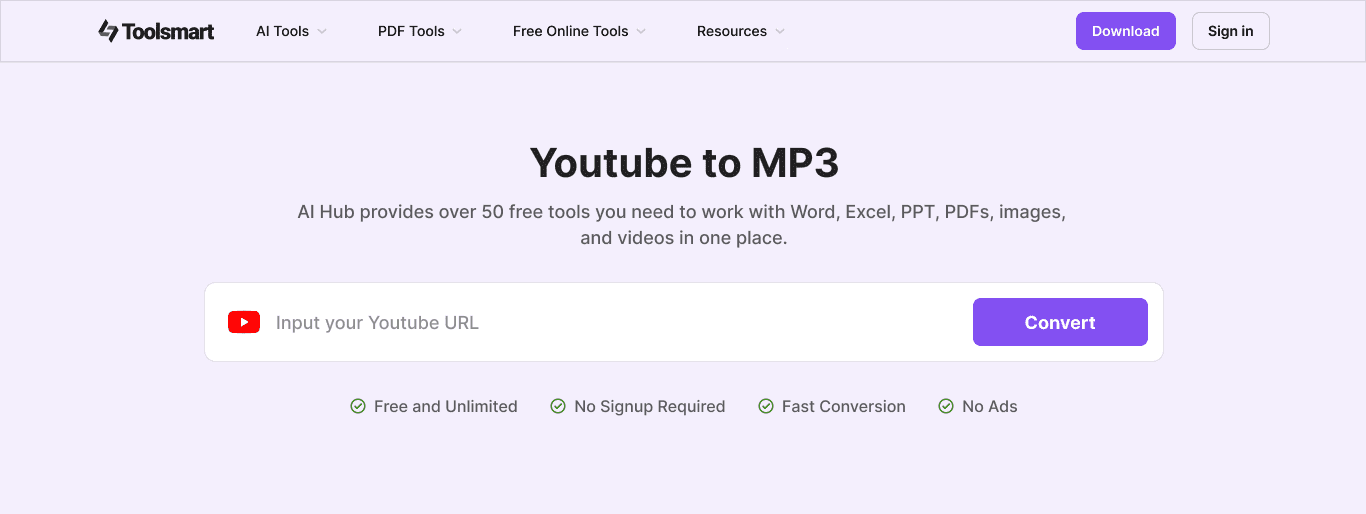This screenshot has width=1366, height=514.
Task: Open the AI Tools menu label
Action: pyautogui.click(x=282, y=31)
